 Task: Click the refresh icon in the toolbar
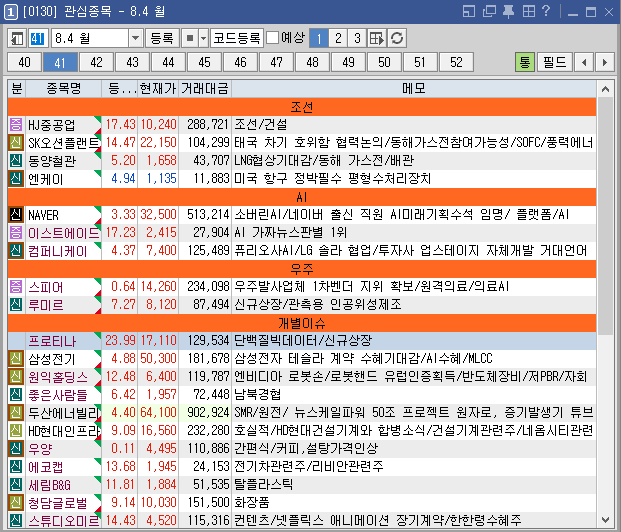tap(397, 38)
